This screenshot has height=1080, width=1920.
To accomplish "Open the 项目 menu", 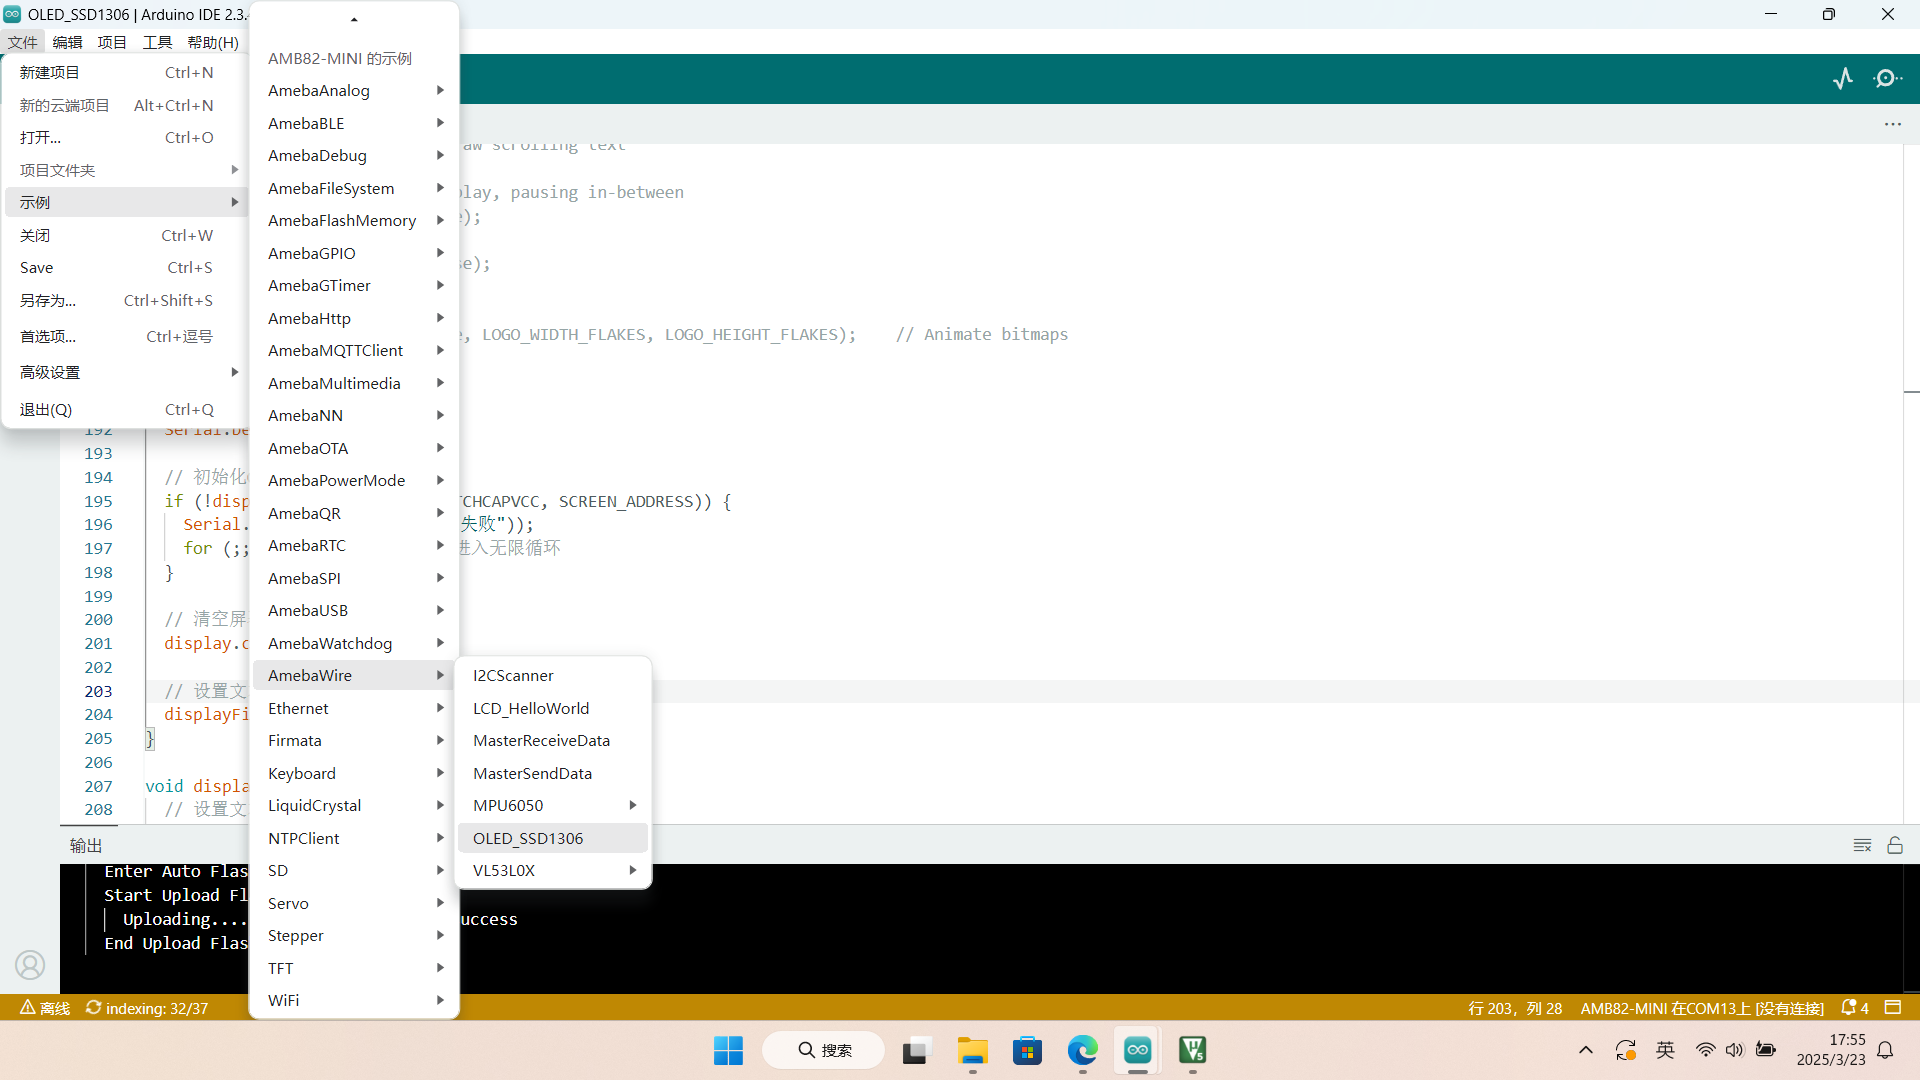I will tap(112, 42).
